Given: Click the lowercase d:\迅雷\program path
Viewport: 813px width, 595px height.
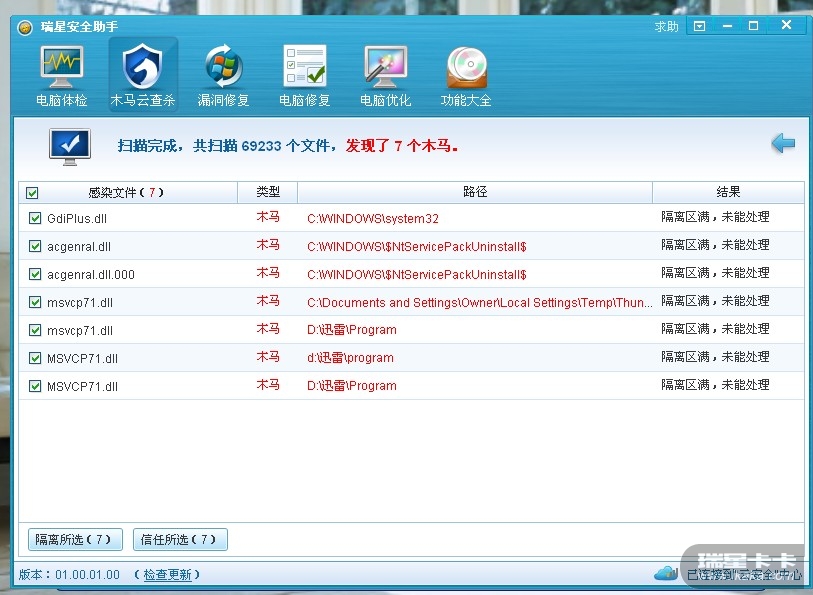Looking at the screenshot, I should click(x=351, y=358).
